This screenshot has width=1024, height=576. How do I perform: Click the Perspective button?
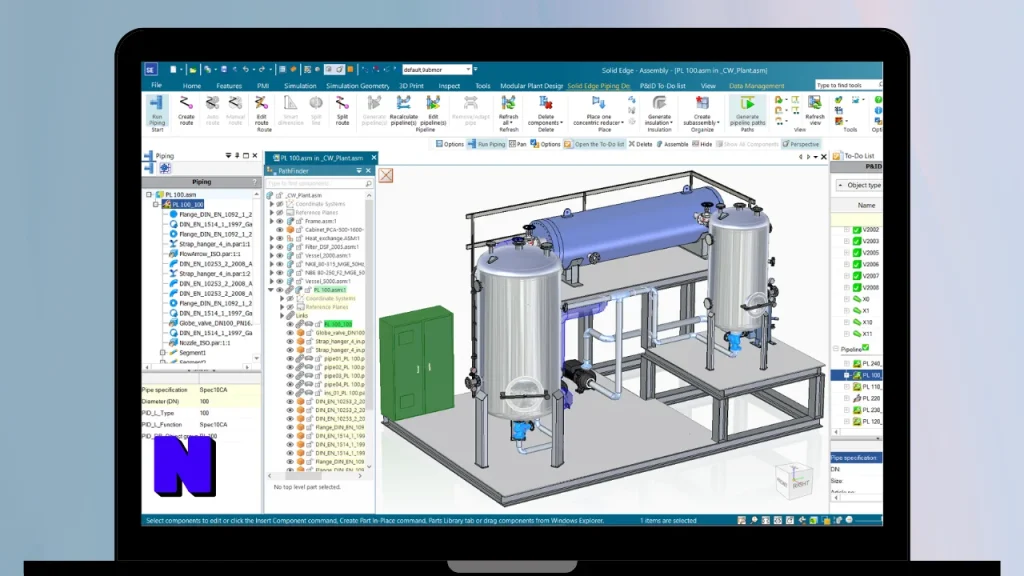click(801, 144)
